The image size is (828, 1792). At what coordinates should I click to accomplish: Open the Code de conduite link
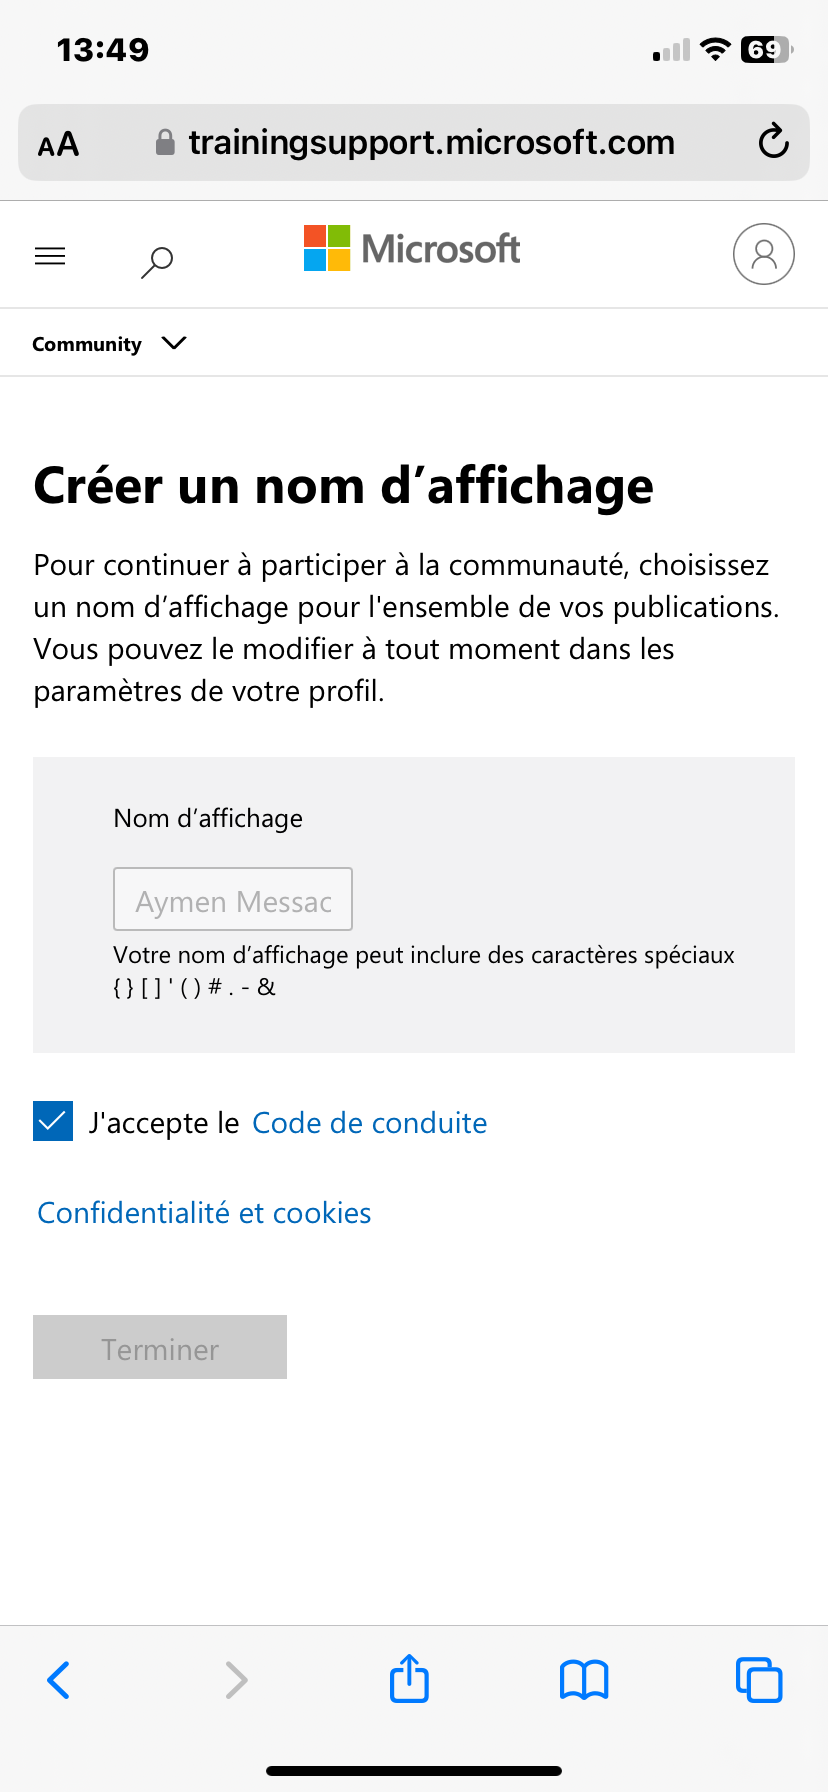click(369, 1123)
